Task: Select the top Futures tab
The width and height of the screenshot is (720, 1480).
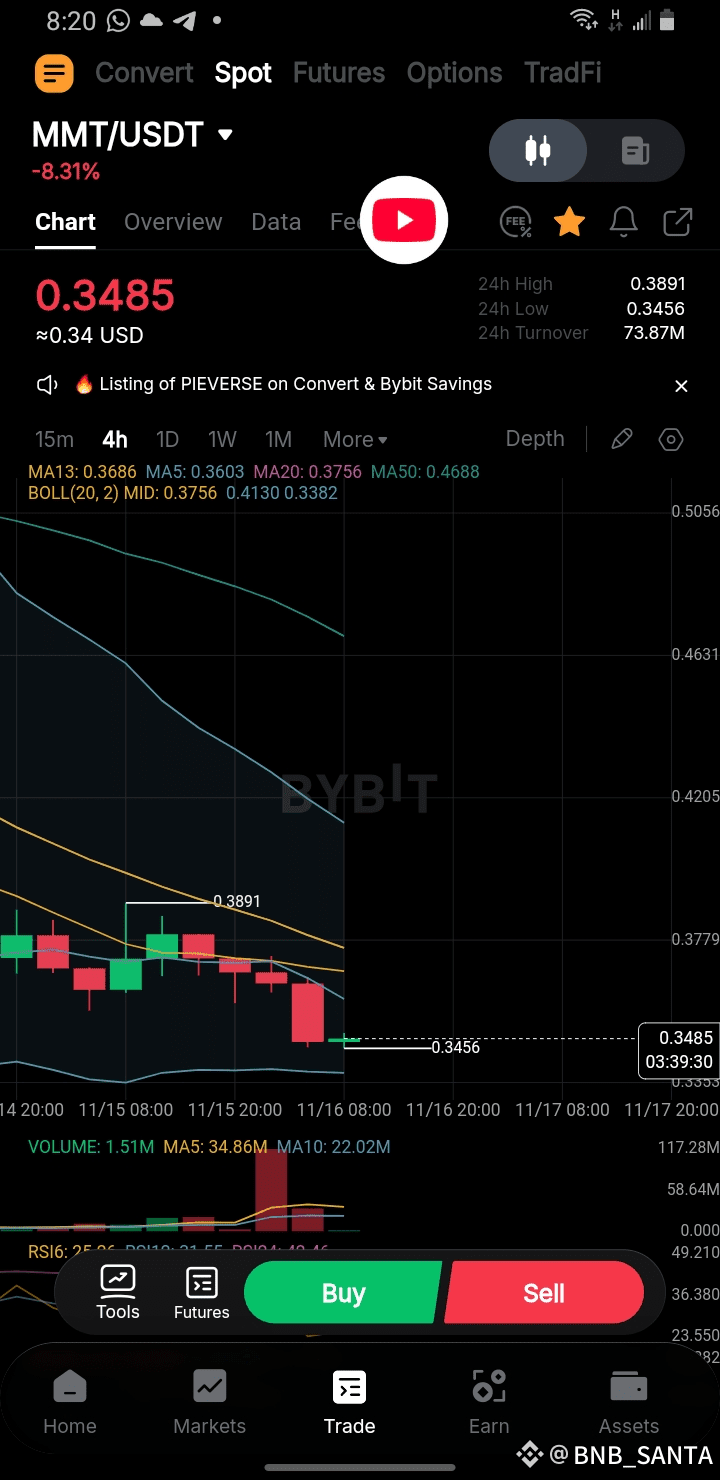Action: (339, 73)
